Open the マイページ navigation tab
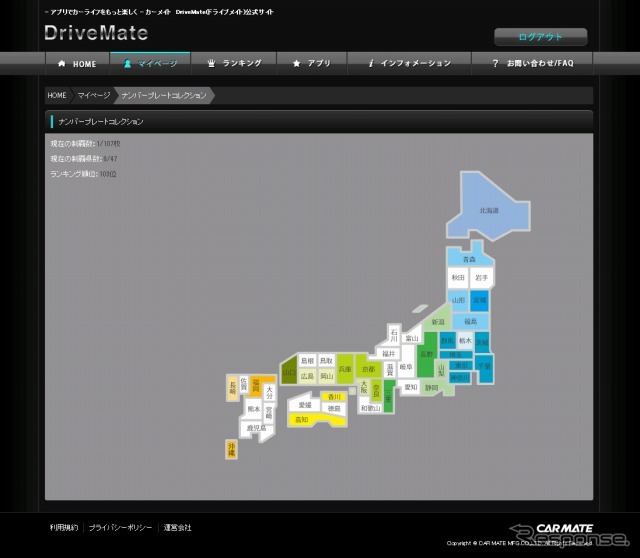This screenshot has height=558, width=640. tap(150, 63)
